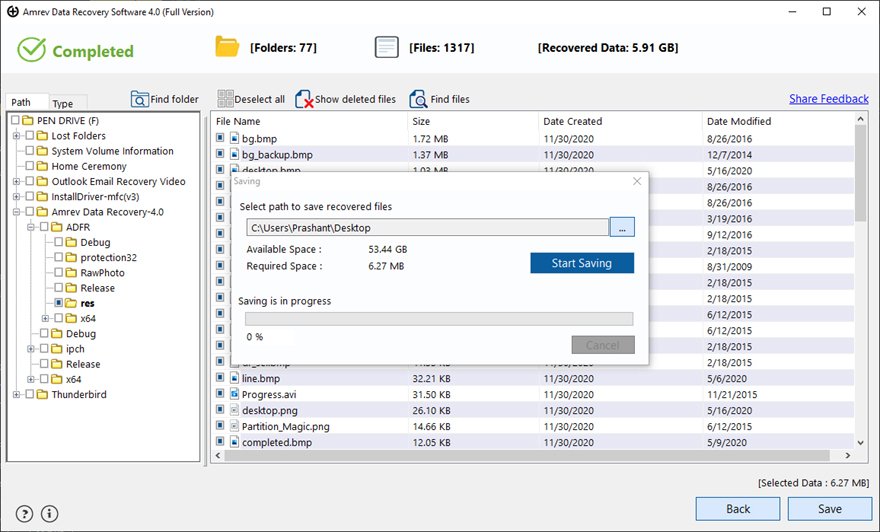
Task: Click the file list scroll-right arrow
Action: point(847,455)
